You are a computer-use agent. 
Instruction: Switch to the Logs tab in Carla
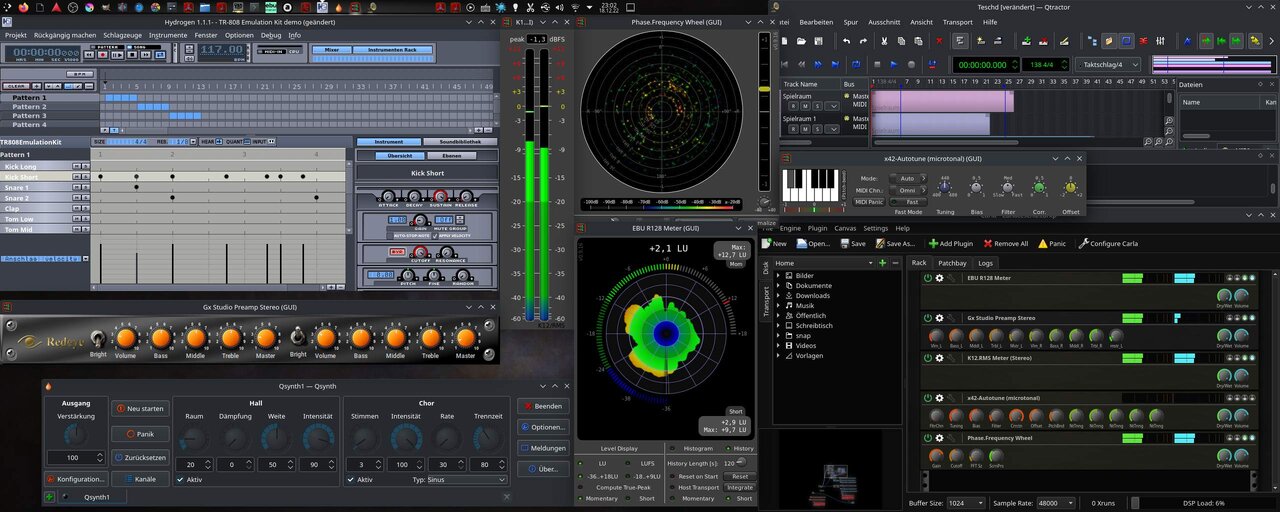(985, 263)
